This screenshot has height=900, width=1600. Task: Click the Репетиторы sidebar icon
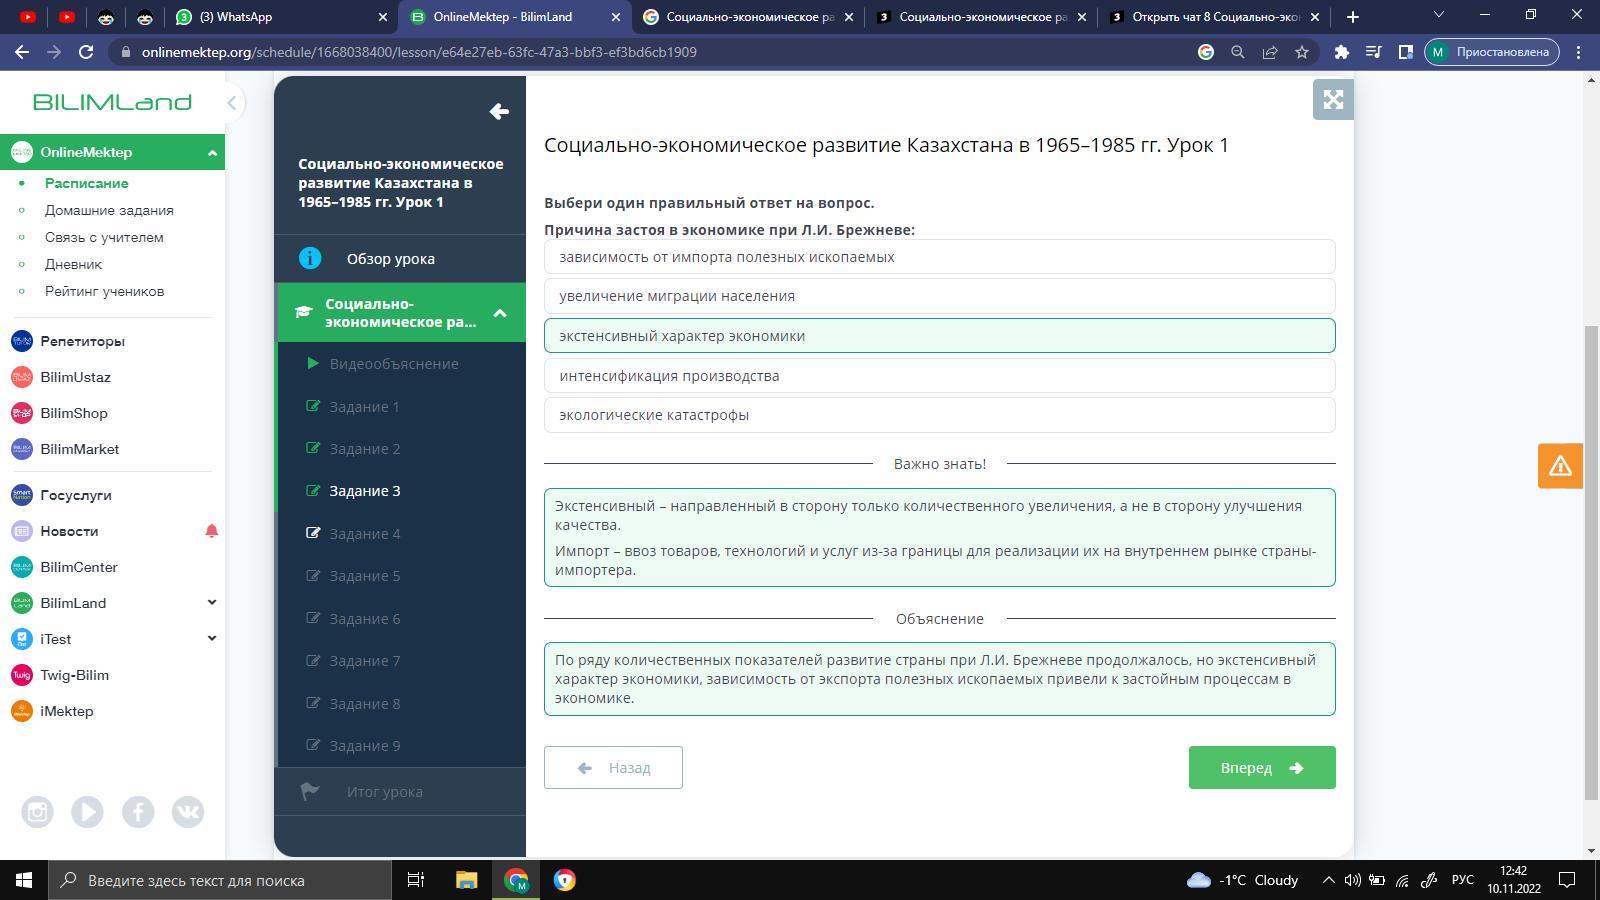[22, 341]
